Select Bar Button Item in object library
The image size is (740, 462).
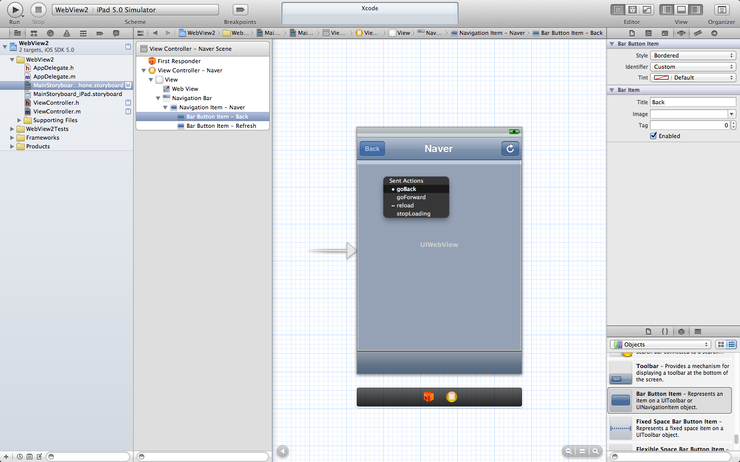pos(670,400)
